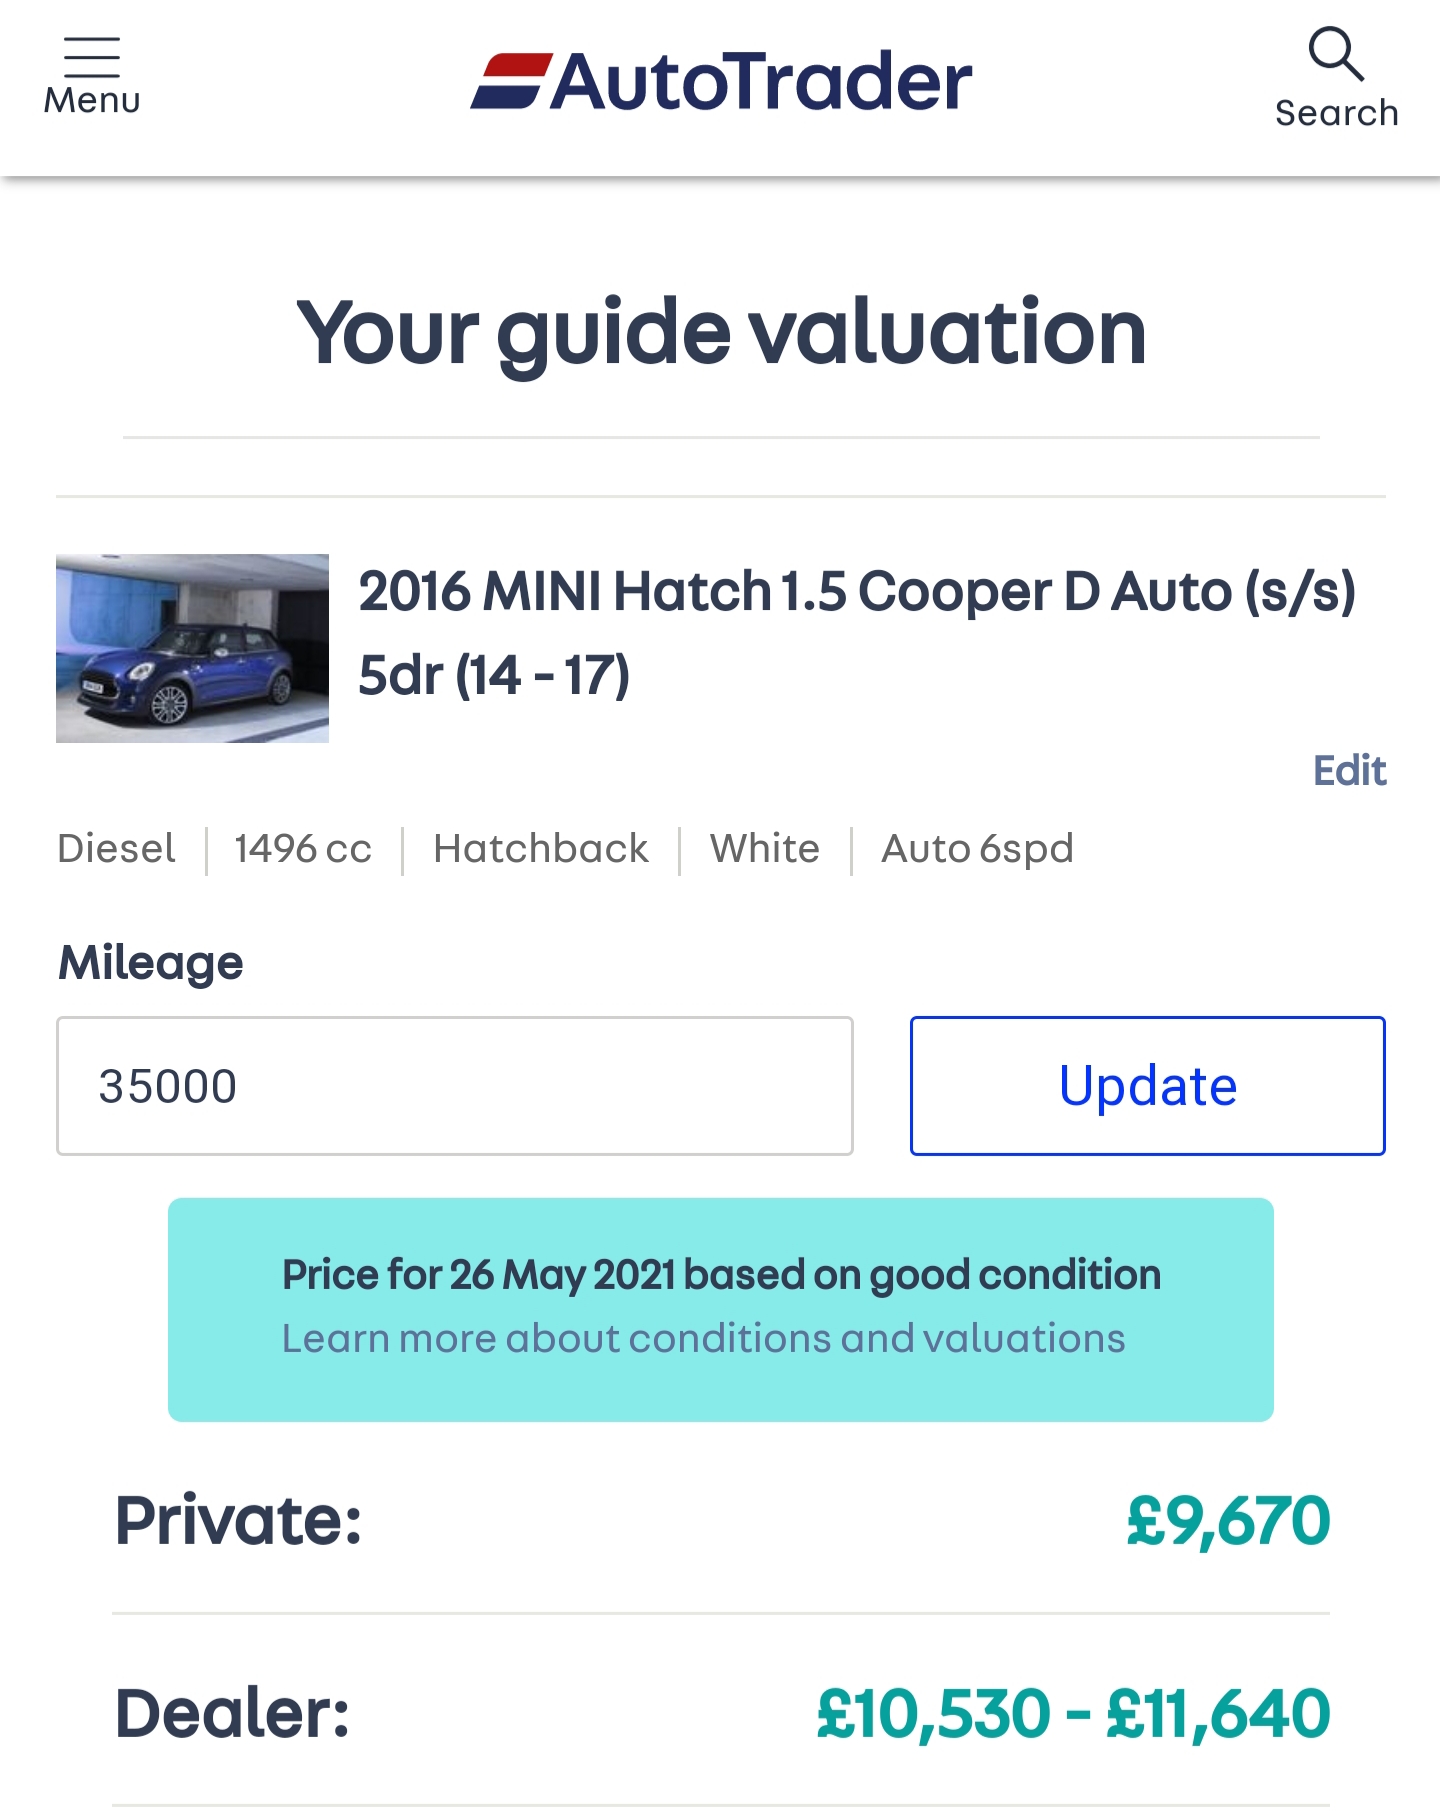Click the AutoTrader logo
Image resolution: width=1440 pixels, height=1813 pixels.
tap(721, 82)
